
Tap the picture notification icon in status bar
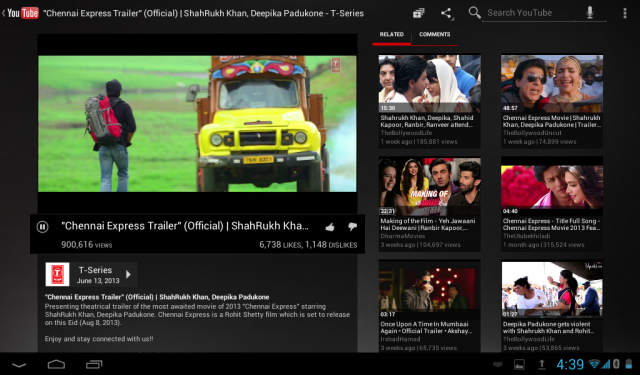(x=520, y=364)
